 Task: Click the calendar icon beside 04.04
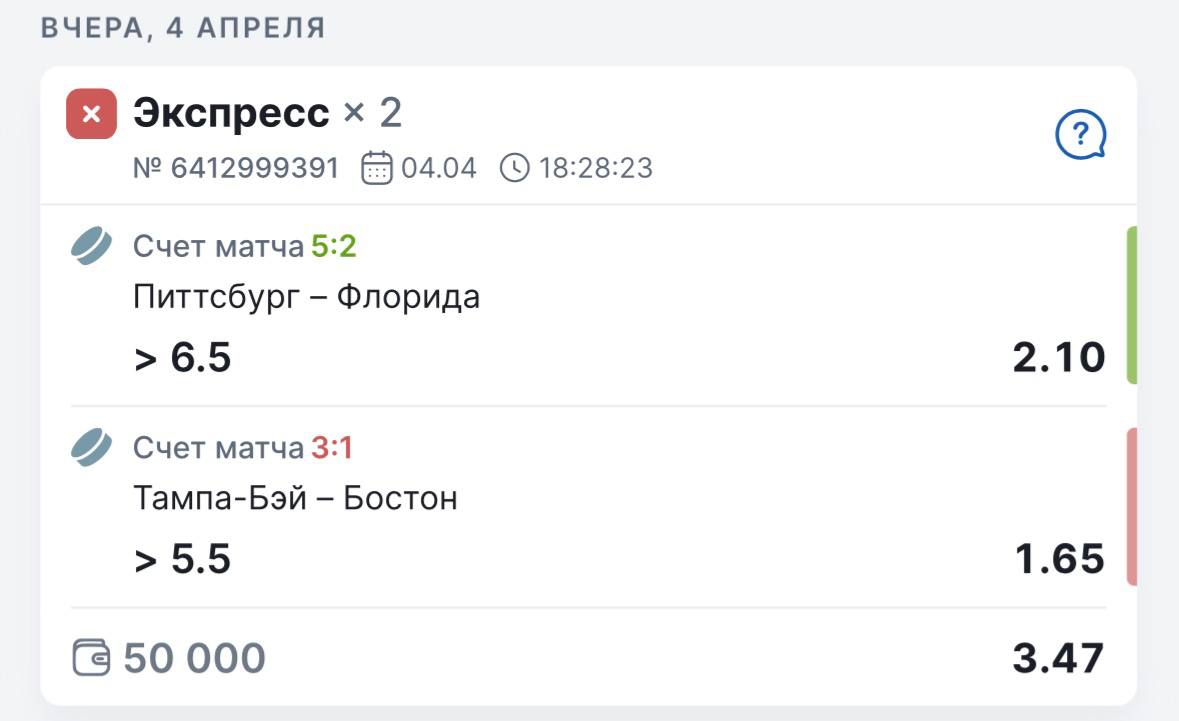[376, 167]
